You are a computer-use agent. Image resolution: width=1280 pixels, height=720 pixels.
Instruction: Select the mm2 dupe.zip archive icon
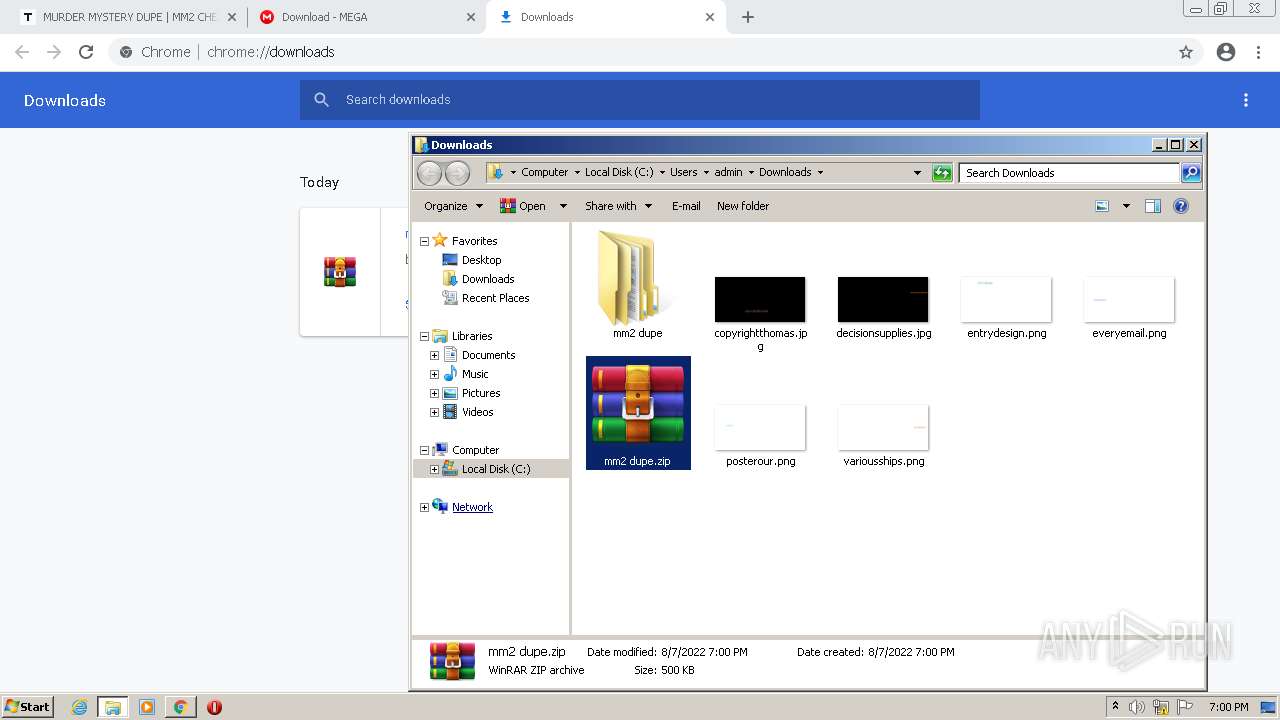click(638, 403)
